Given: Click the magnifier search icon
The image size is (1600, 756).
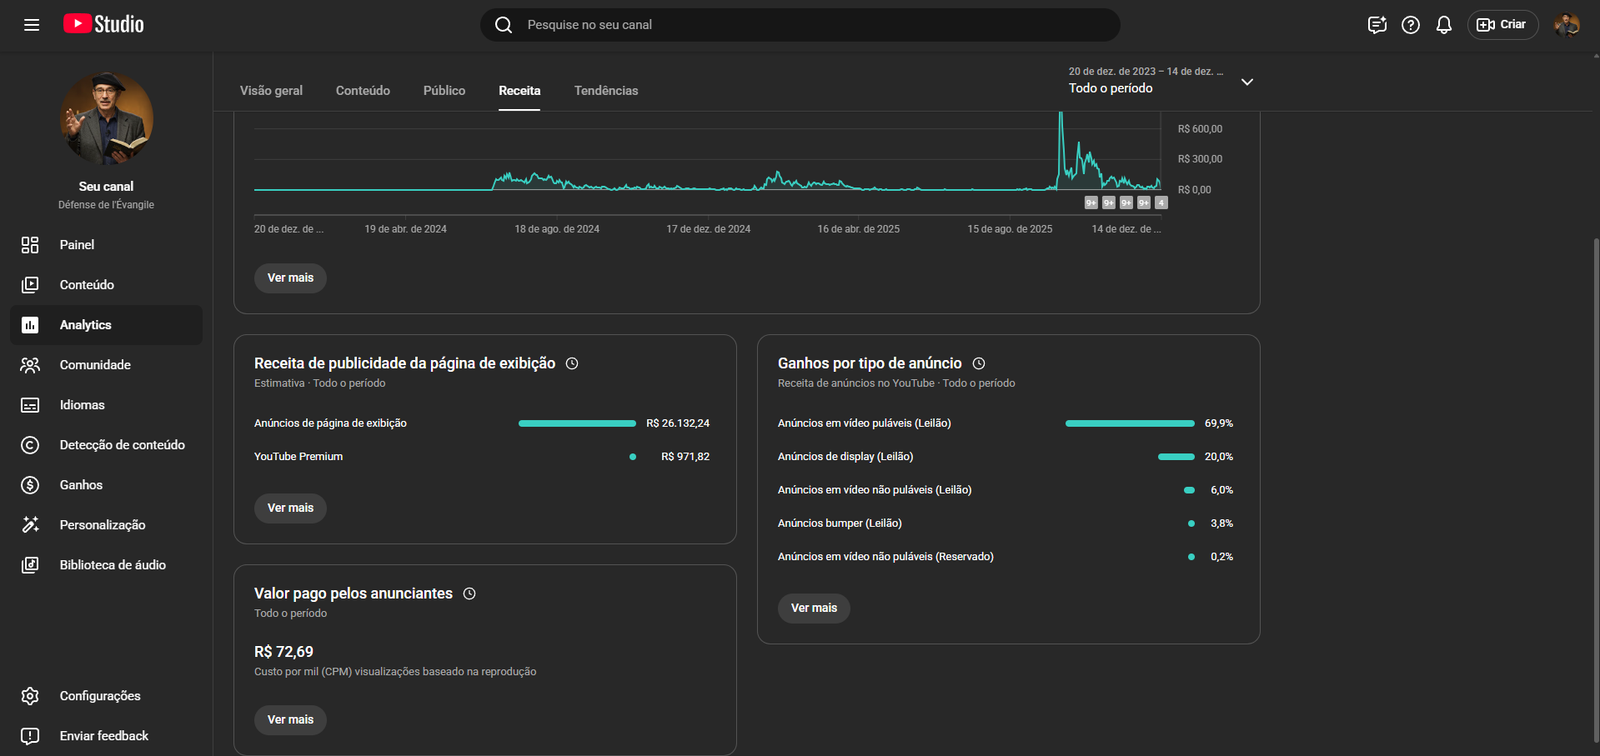Looking at the screenshot, I should click(504, 25).
